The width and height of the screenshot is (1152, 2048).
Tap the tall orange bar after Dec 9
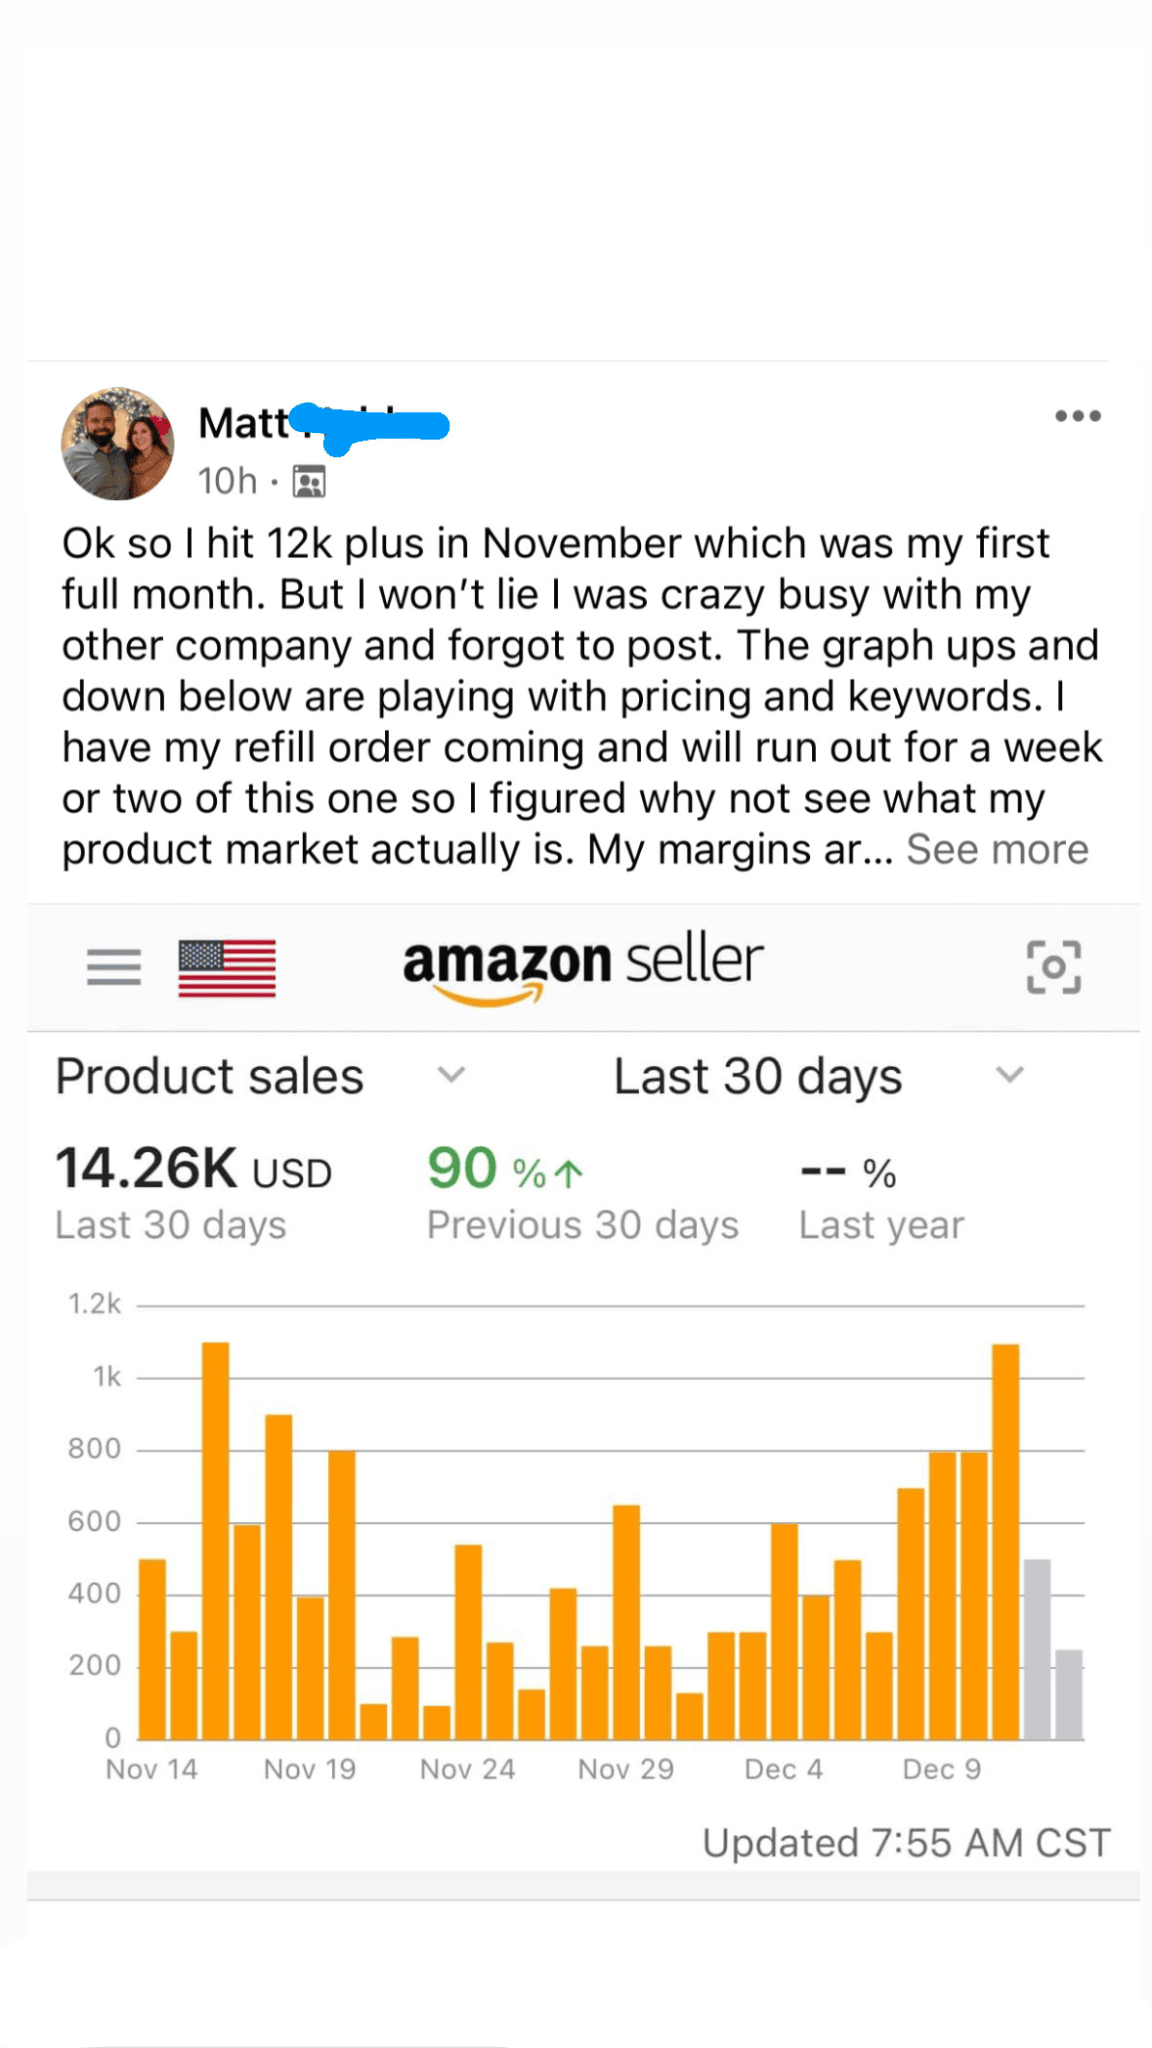click(1005, 1540)
